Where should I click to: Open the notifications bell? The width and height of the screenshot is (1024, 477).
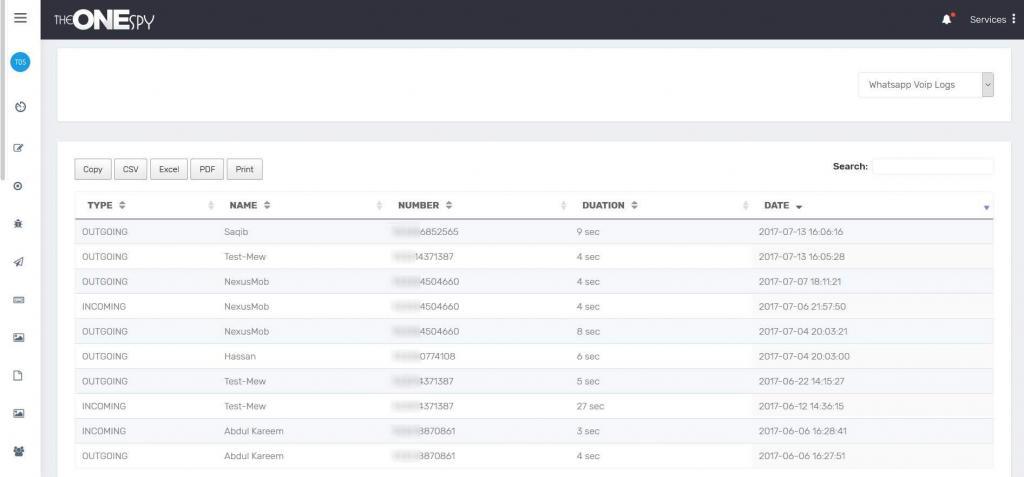947,19
